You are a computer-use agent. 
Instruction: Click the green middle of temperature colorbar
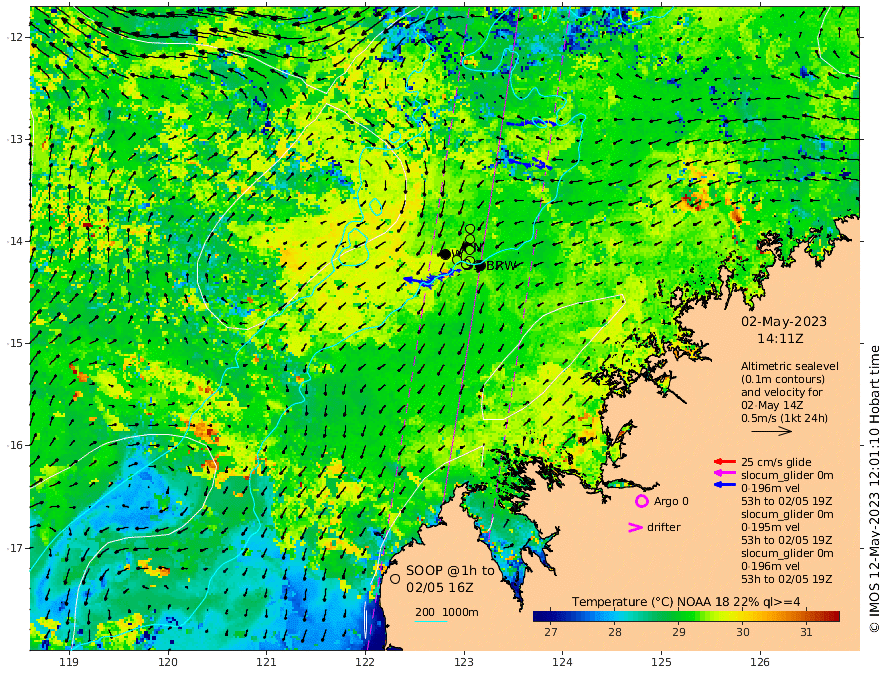click(x=686, y=617)
